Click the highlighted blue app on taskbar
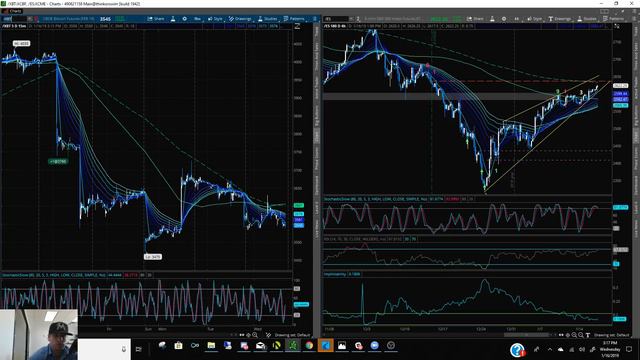Viewport: 640px width, 360px height. [x=325, y=346]
